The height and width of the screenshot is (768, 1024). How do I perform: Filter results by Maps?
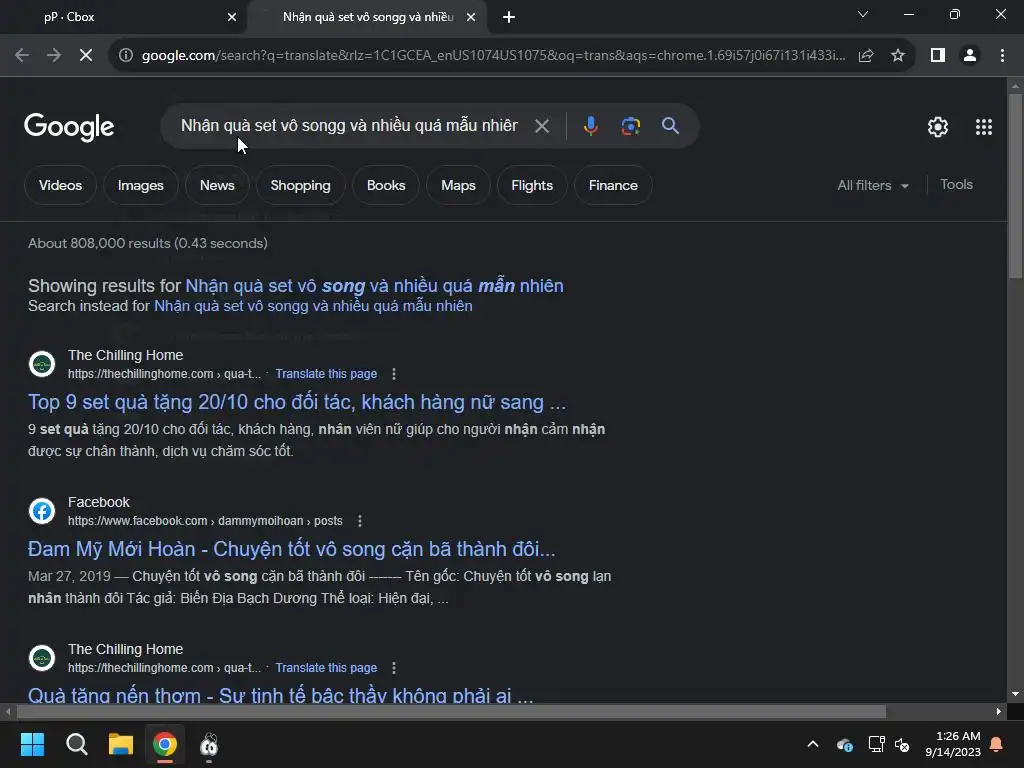coord(458,185)
